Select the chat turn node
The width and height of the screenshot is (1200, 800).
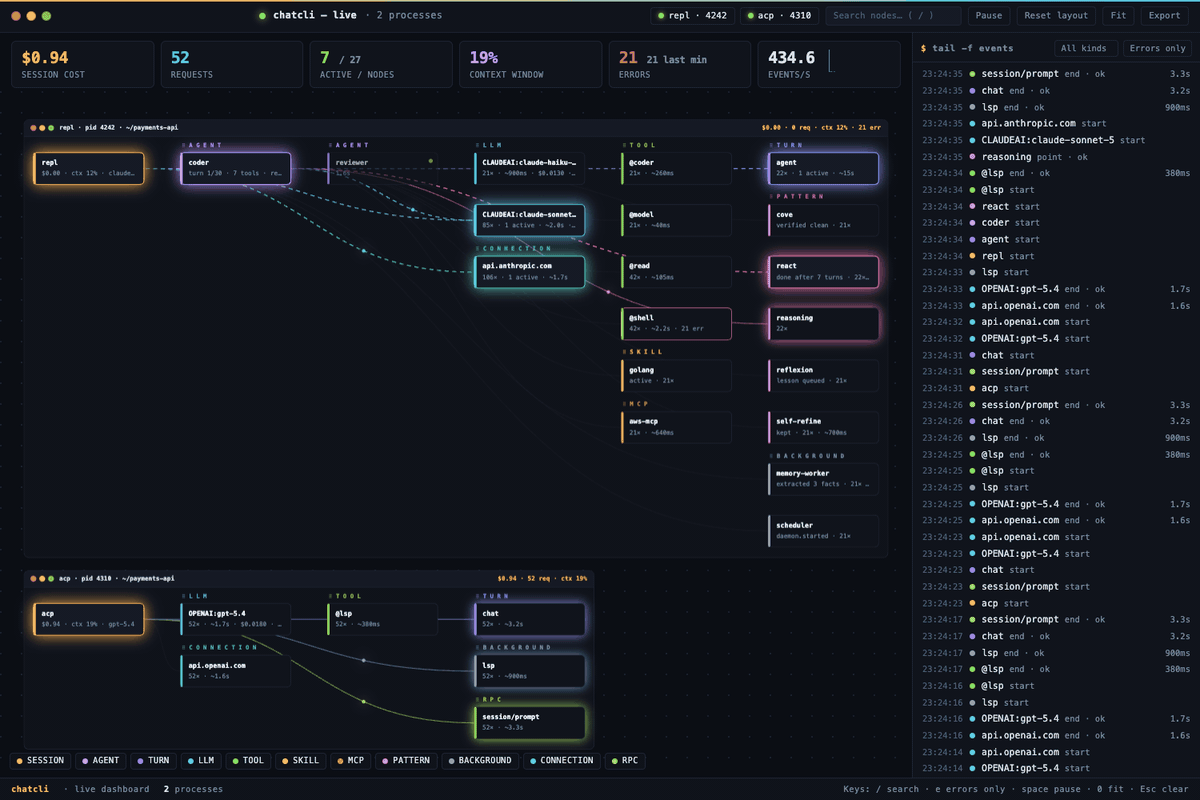pyautogui.click(x=529, y=619)
